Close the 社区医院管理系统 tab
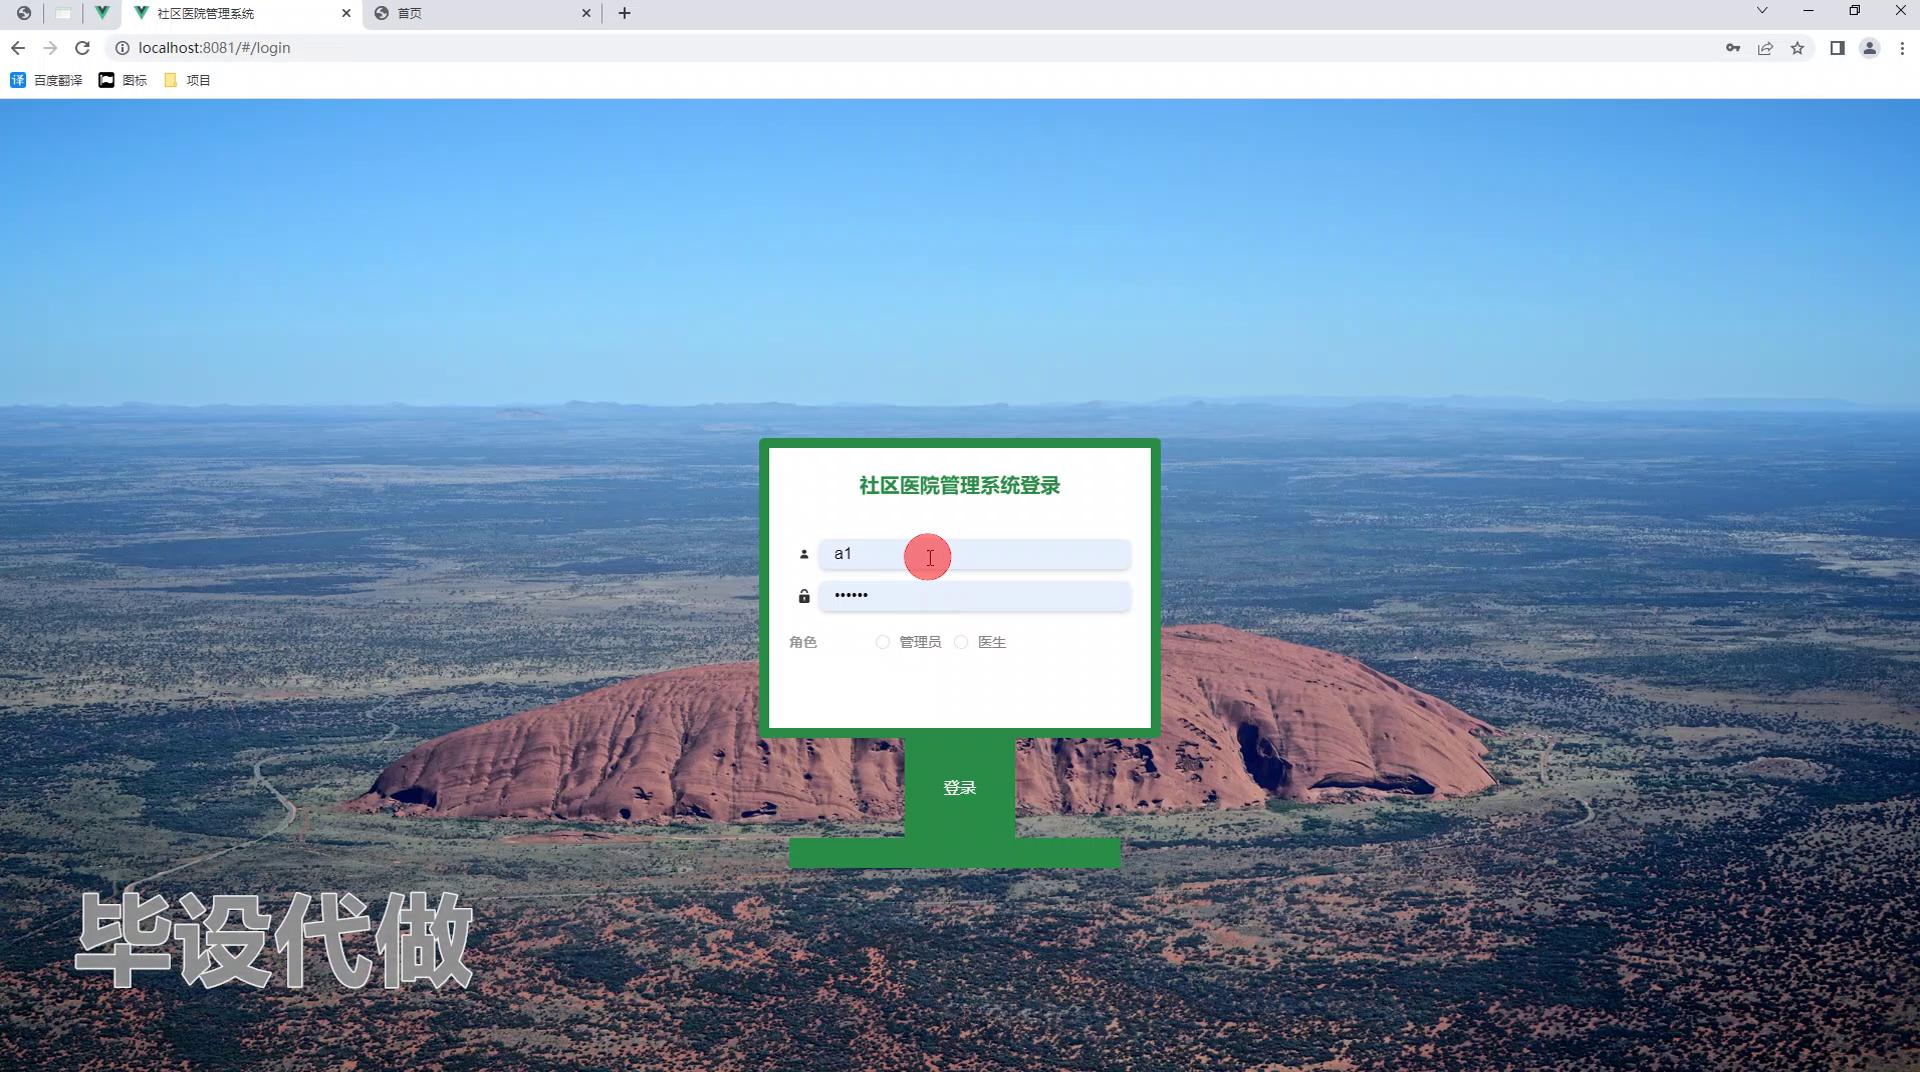The image size is (1920, 1072). point(346,13)
